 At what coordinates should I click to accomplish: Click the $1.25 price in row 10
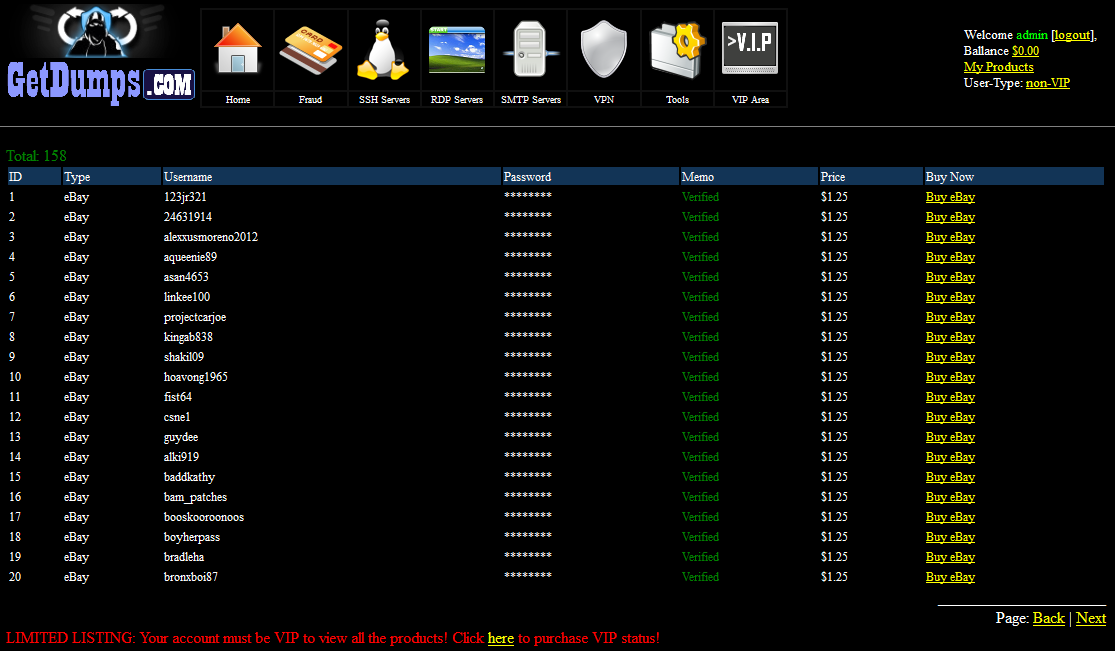point(834,377)
